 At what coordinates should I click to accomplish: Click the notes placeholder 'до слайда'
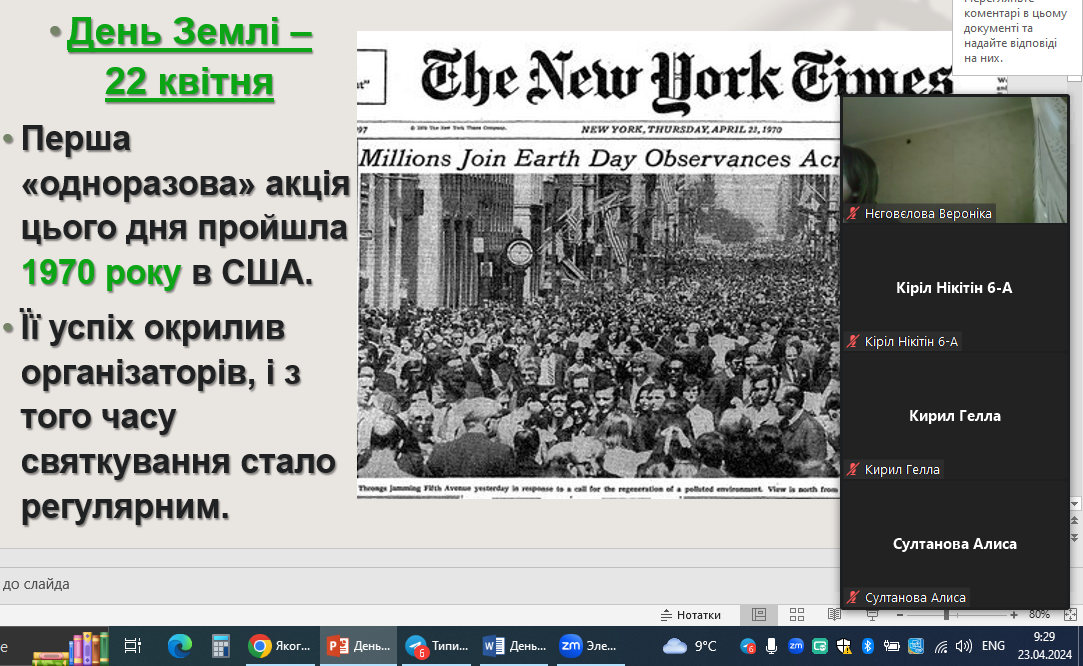36,584
